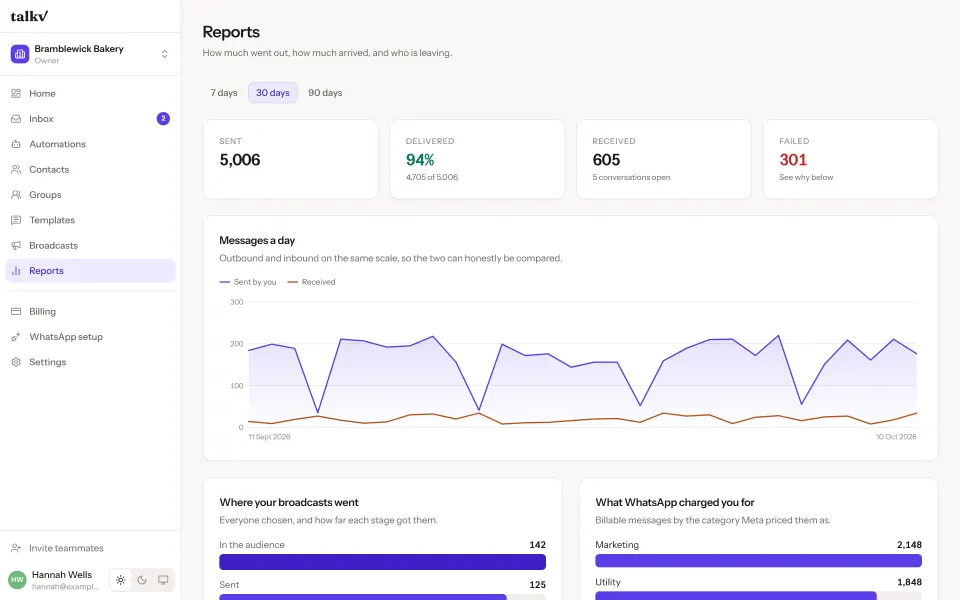Open WhatsApp setup
This screenshot has width=960, height=600.
(90, 337)
